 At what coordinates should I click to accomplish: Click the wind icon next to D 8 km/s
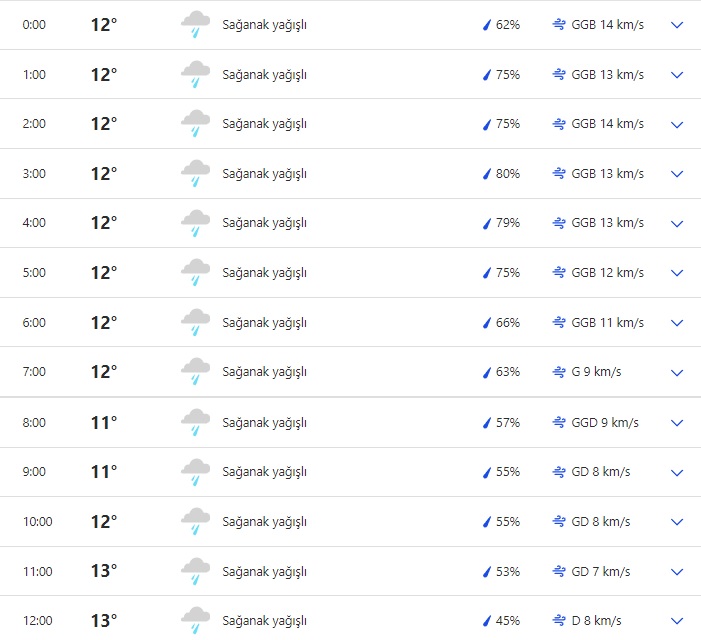pos(559,621)
